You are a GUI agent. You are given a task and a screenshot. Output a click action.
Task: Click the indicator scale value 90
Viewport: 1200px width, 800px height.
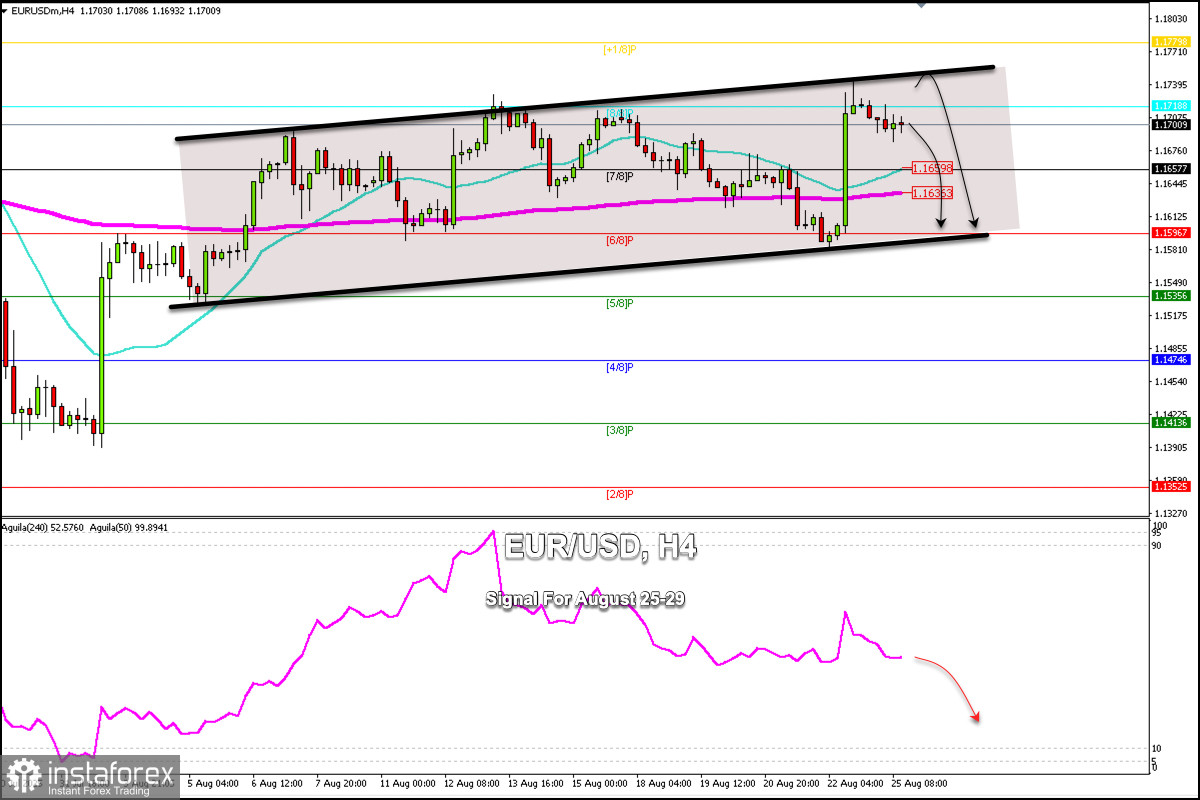pos(1158,545)
